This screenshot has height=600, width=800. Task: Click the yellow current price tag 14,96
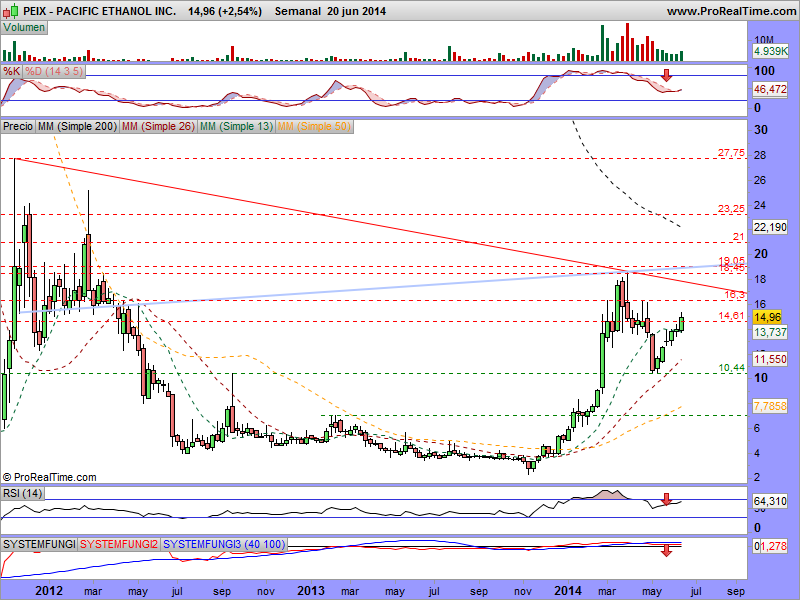tap(767, 317)
